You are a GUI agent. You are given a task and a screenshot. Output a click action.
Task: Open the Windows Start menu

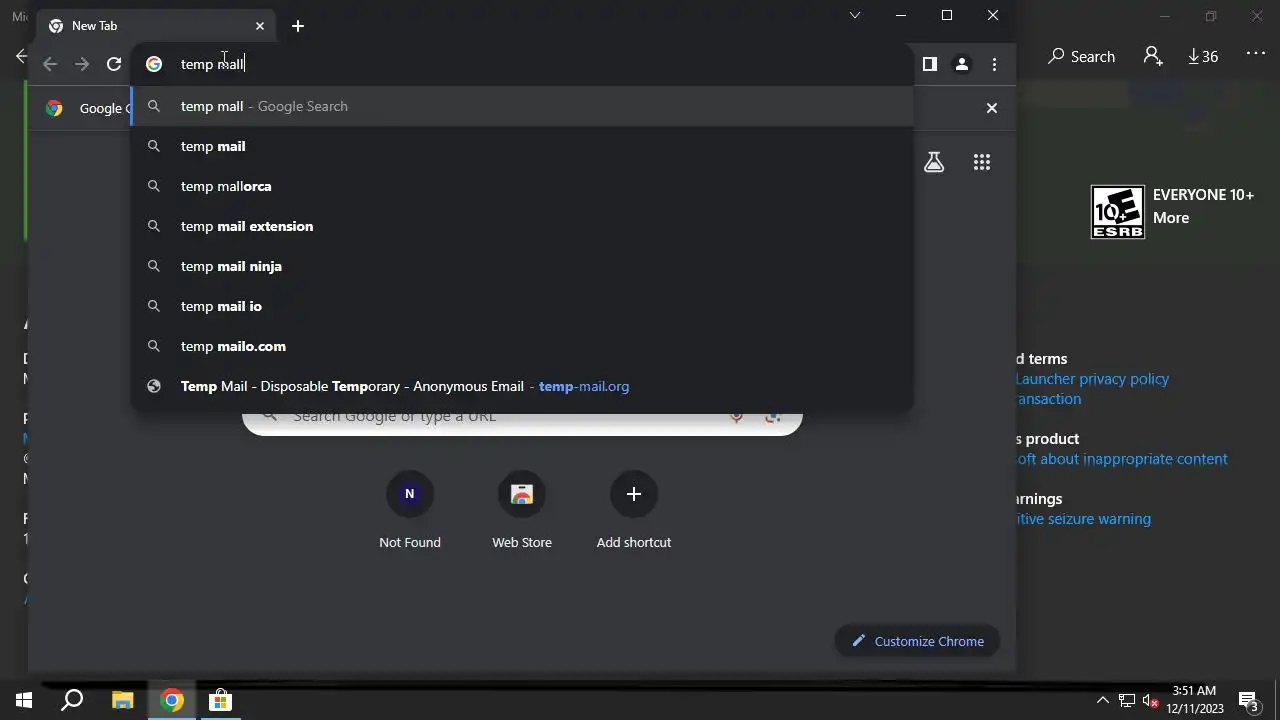24,701
